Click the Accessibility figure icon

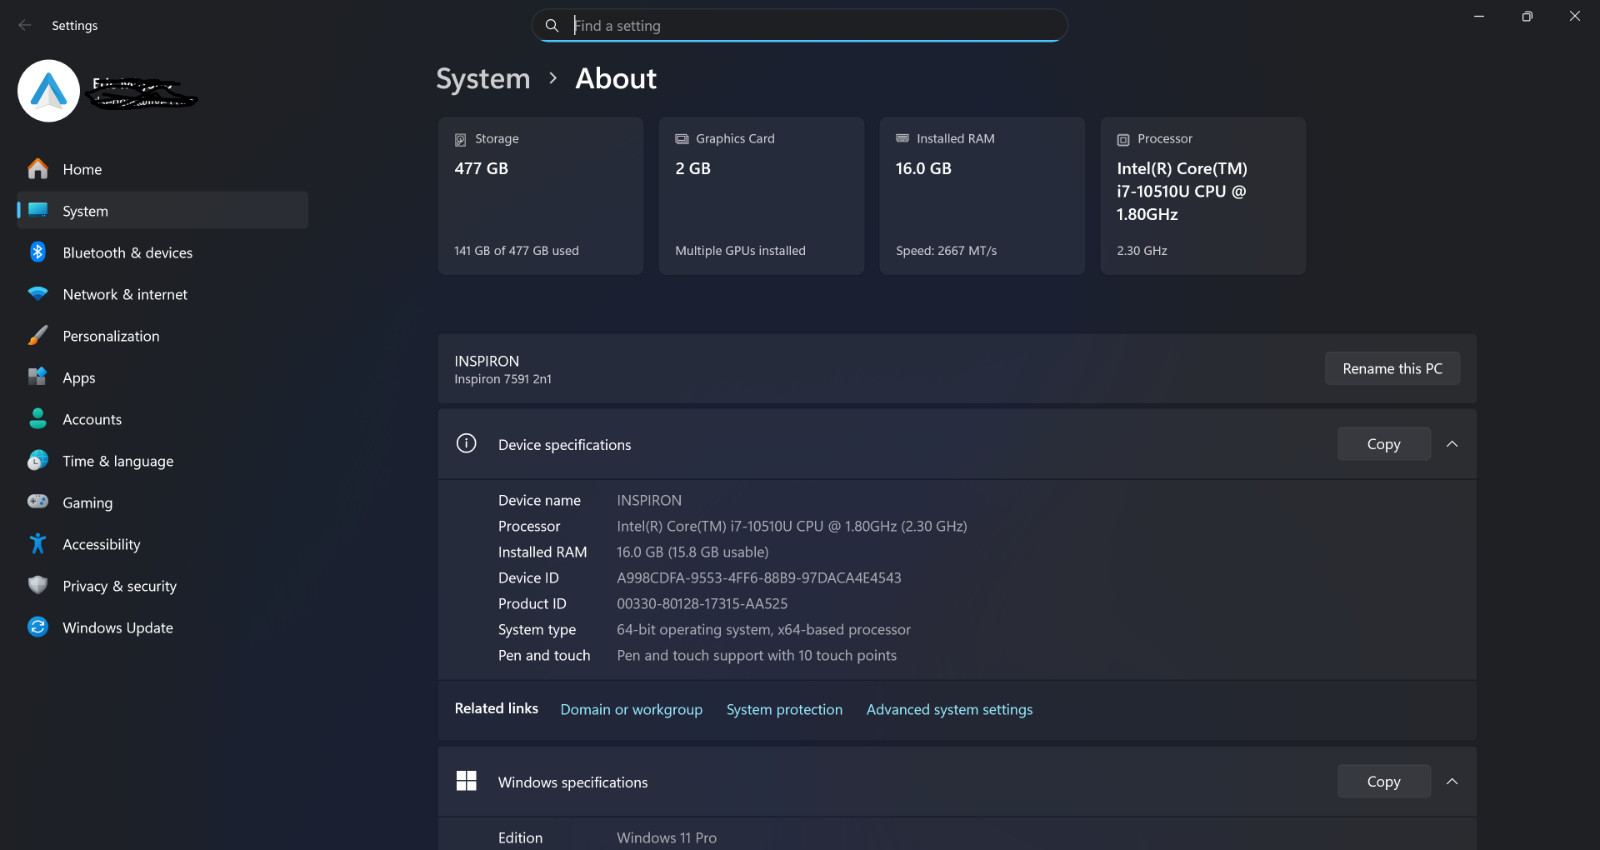click(38, 544)
